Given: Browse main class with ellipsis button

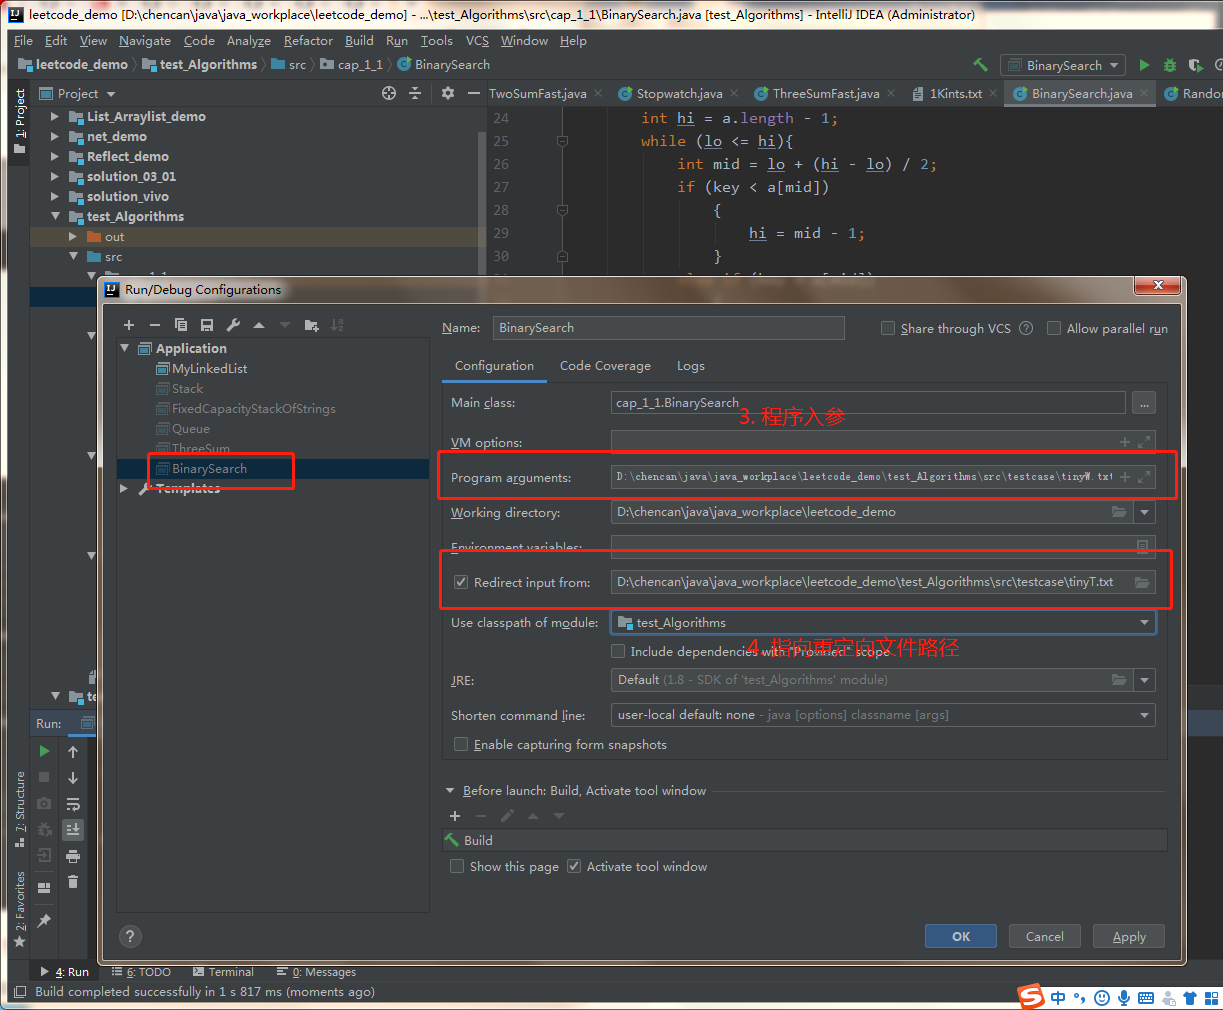Looking at the screenshot, I should click(1144, 403).
